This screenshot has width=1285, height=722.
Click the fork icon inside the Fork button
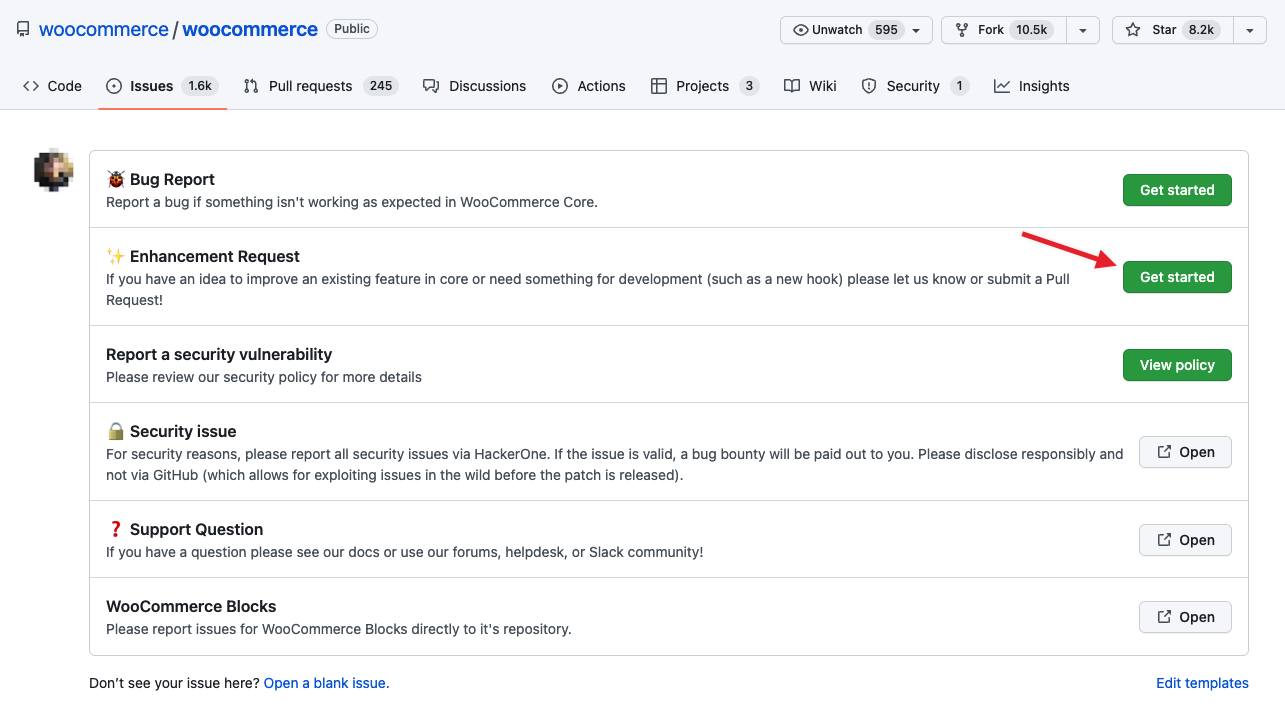pos(960,29)
